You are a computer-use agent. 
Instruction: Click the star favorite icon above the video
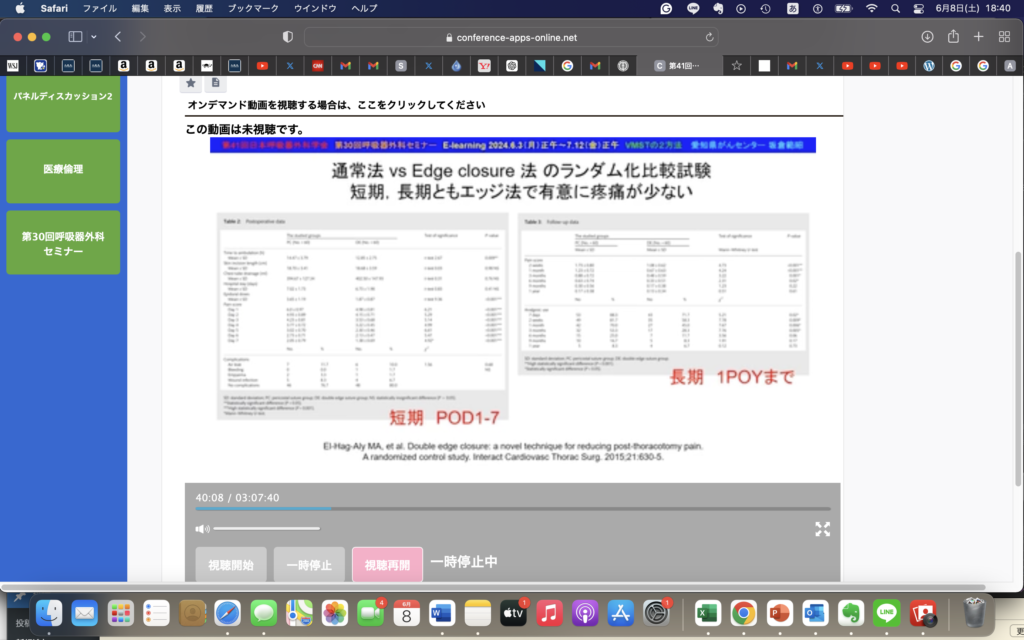[191, 83]
